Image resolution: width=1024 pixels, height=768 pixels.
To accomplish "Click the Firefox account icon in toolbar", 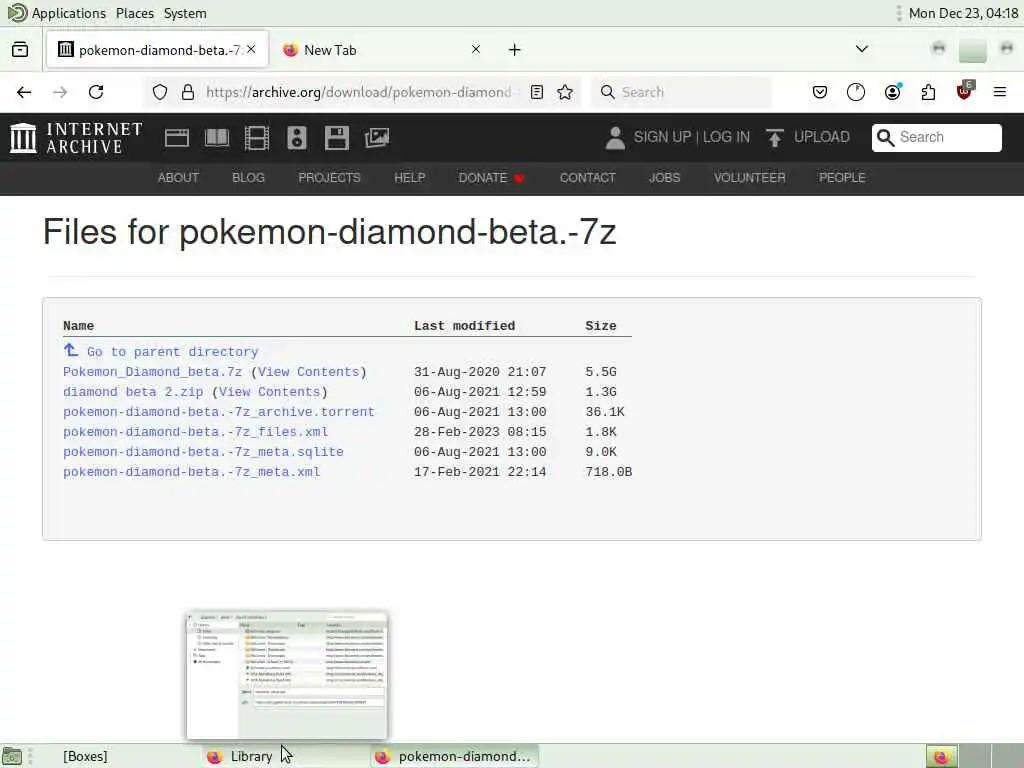I will click(x=892, y=92).
